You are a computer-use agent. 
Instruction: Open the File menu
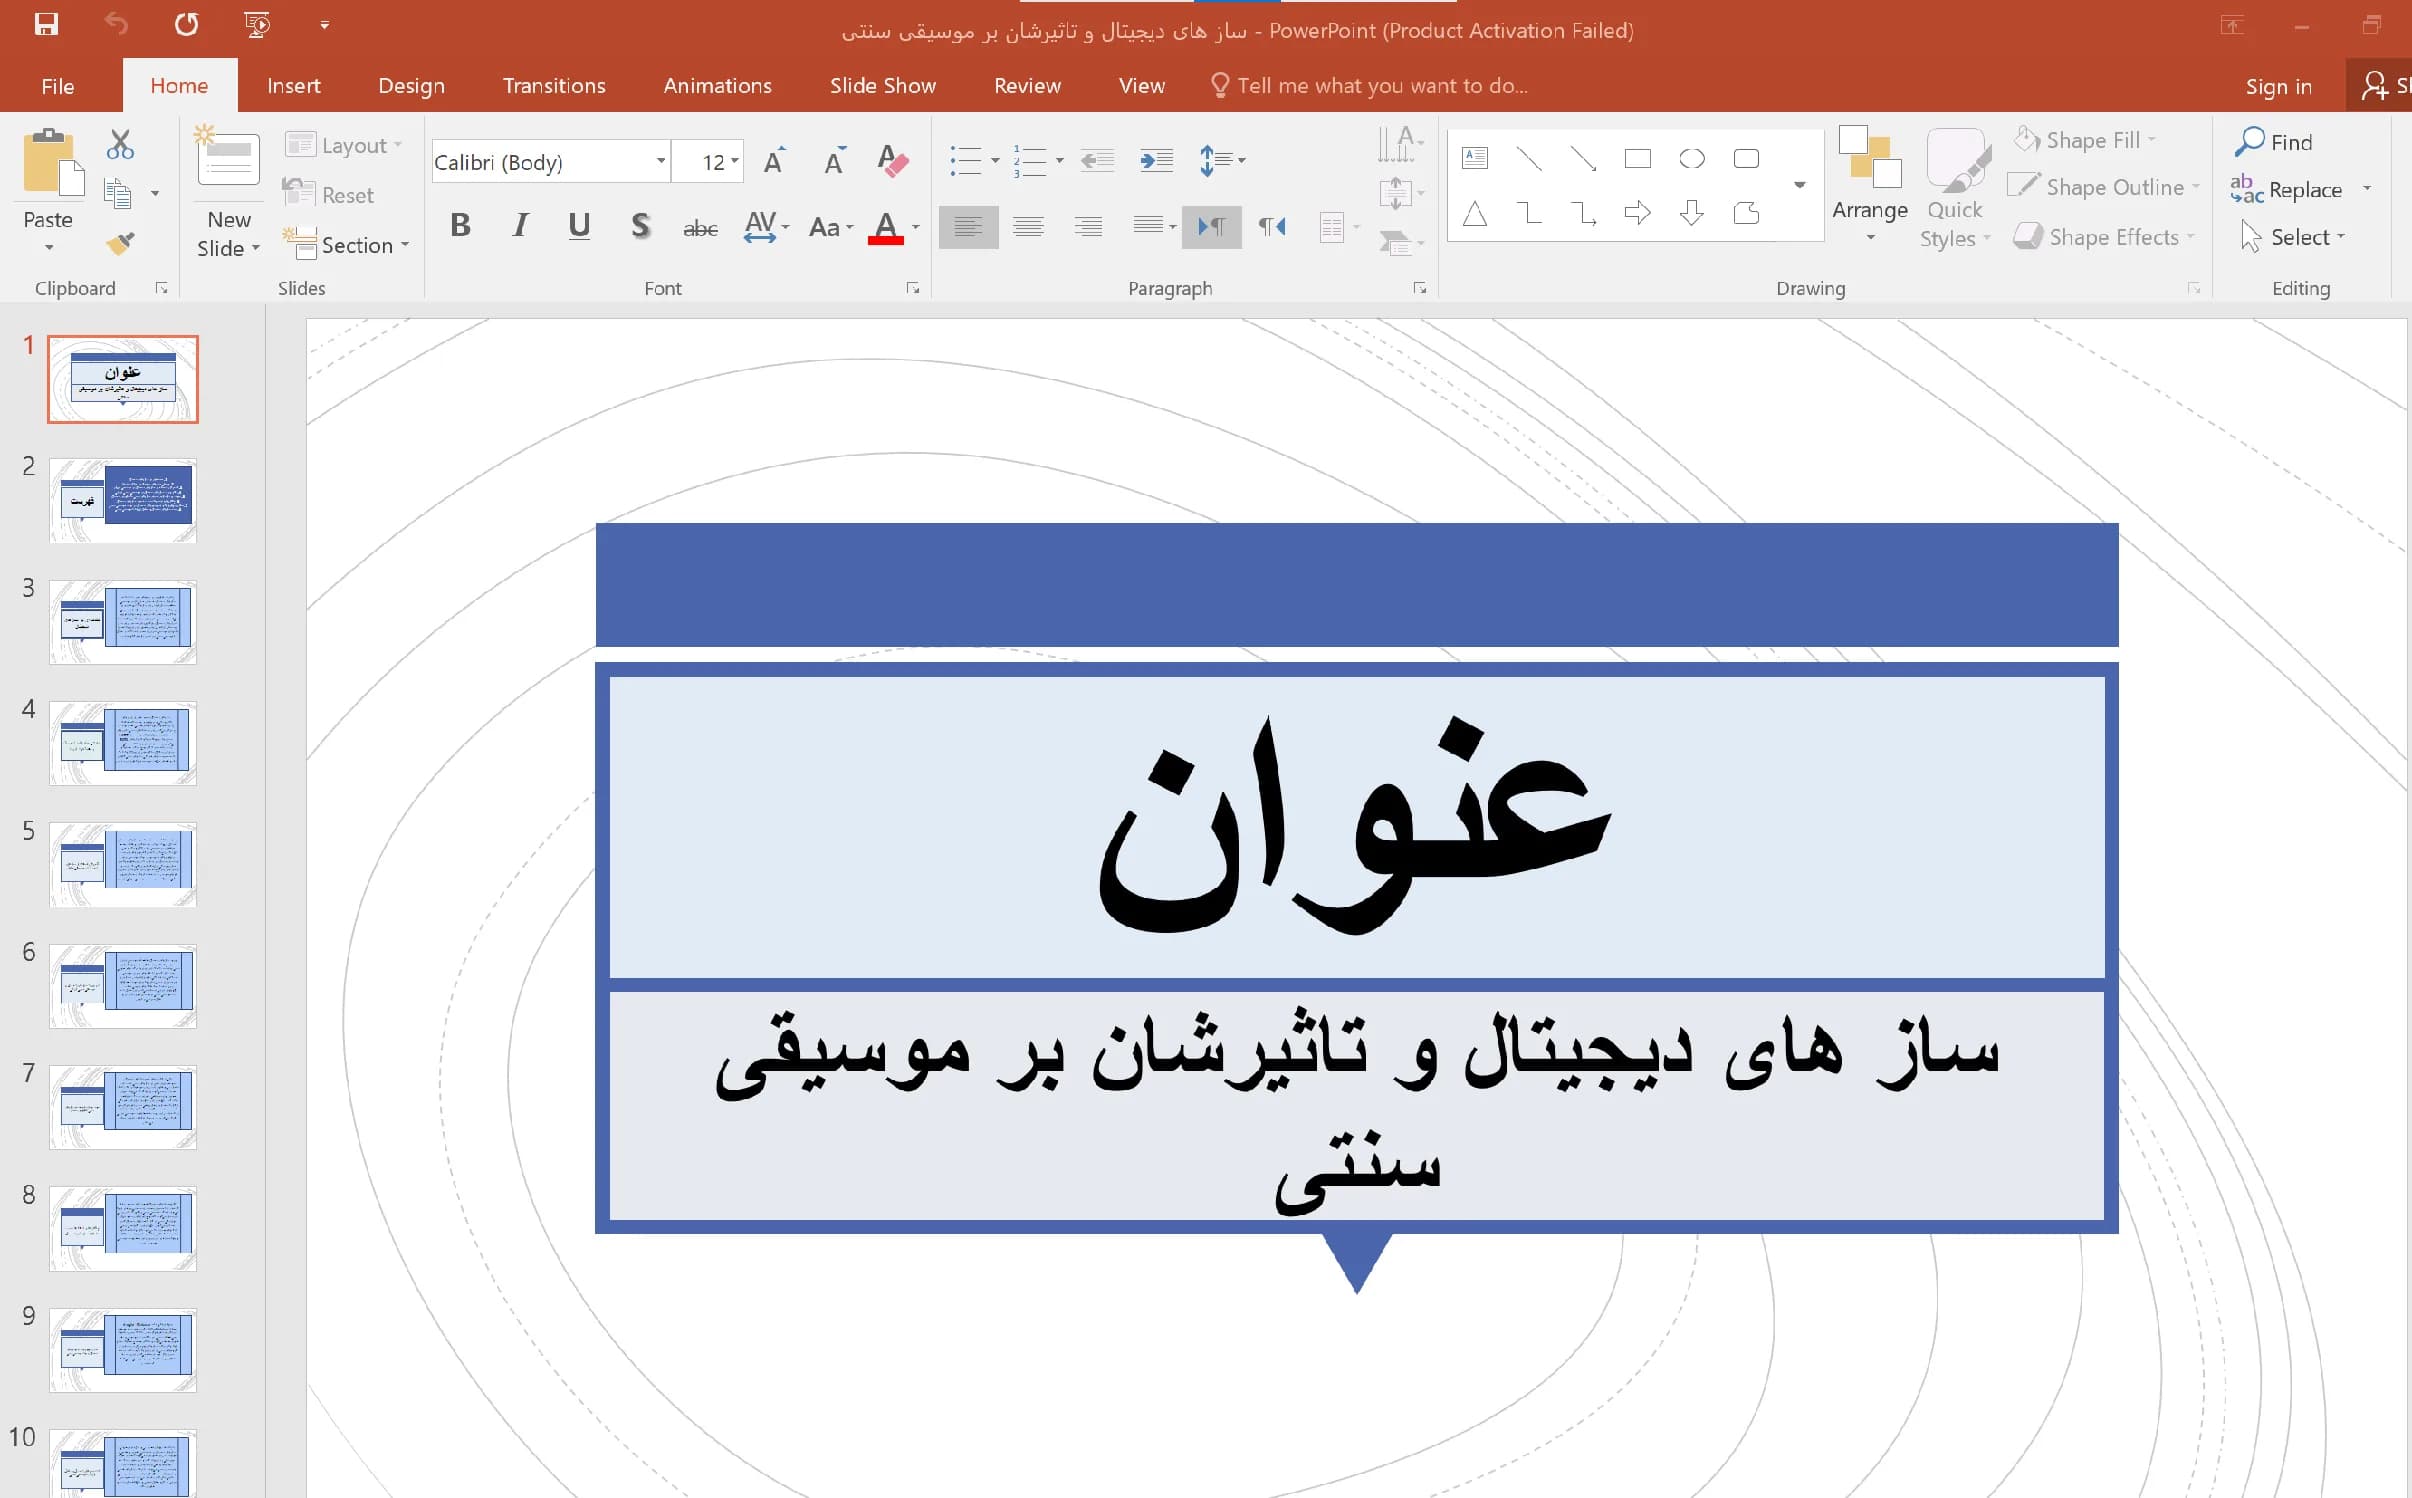pyautogui.click(x=58, y=86)
